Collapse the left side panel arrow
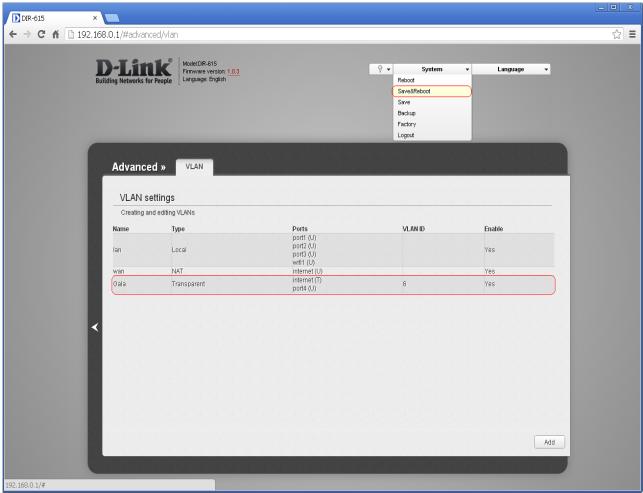The width and height of the screenshot is (643, 493). (x=95, y=327)
